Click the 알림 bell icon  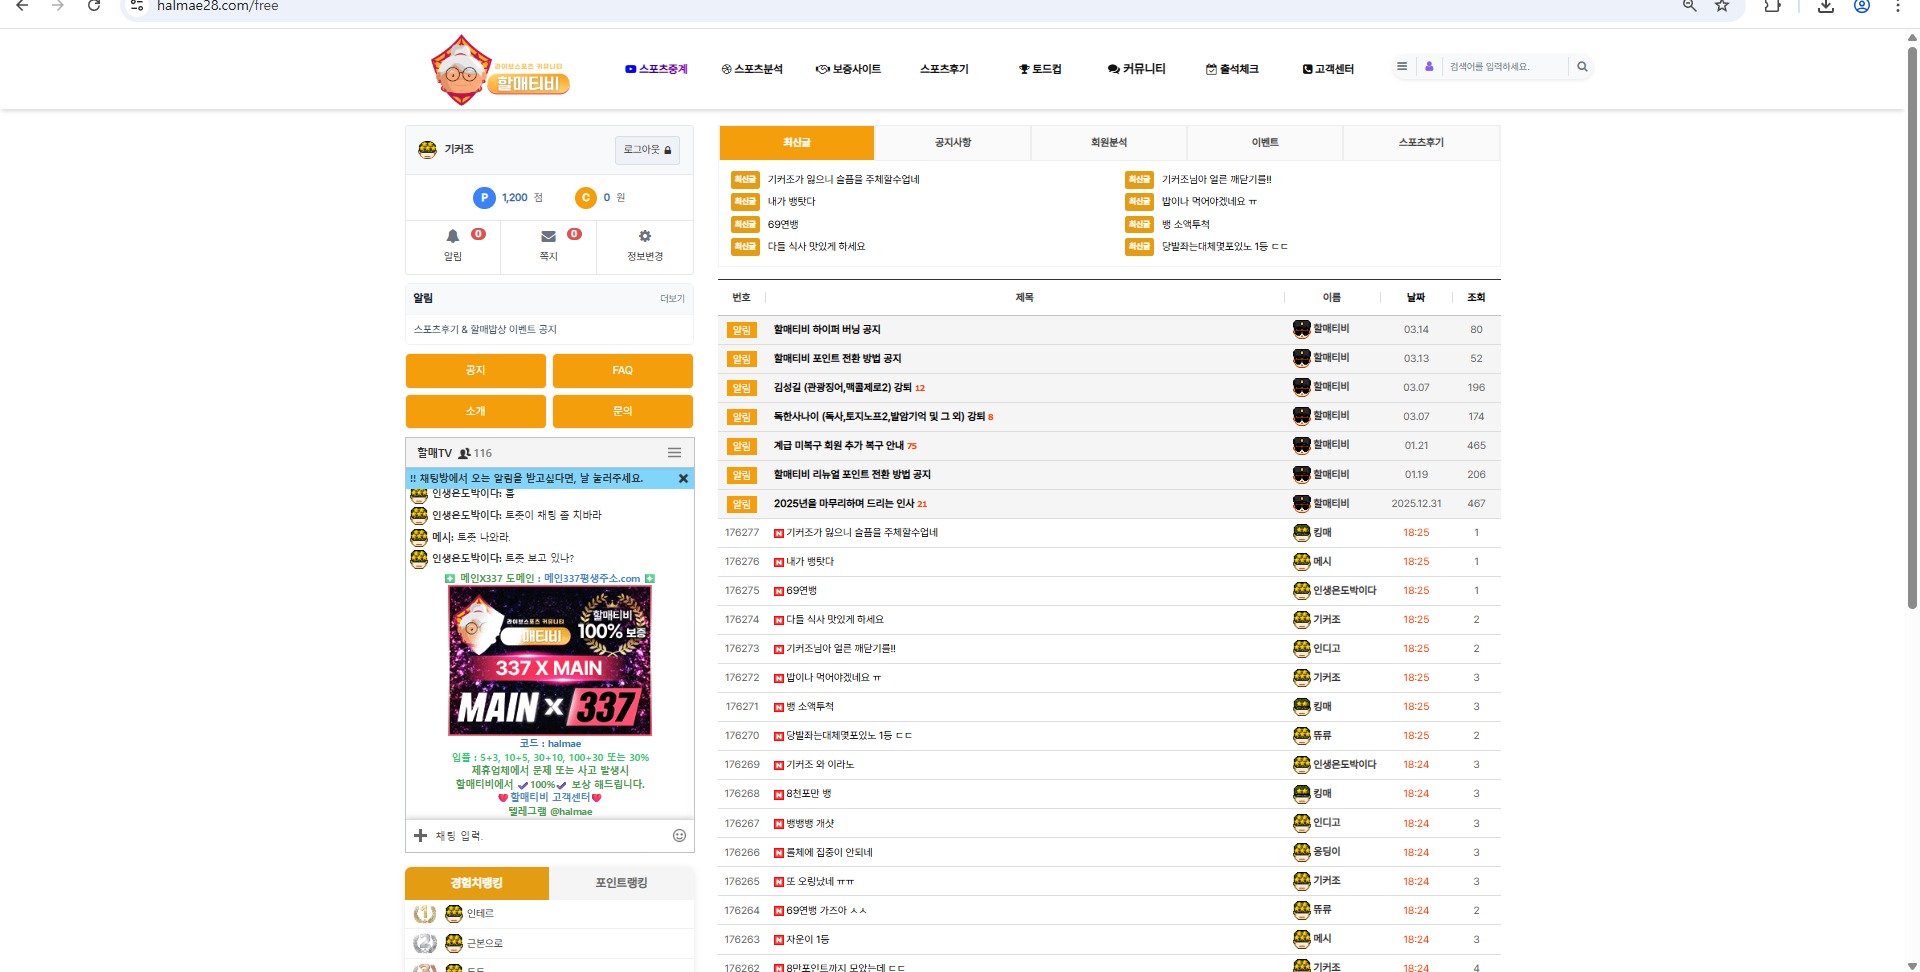pos(453,237)
